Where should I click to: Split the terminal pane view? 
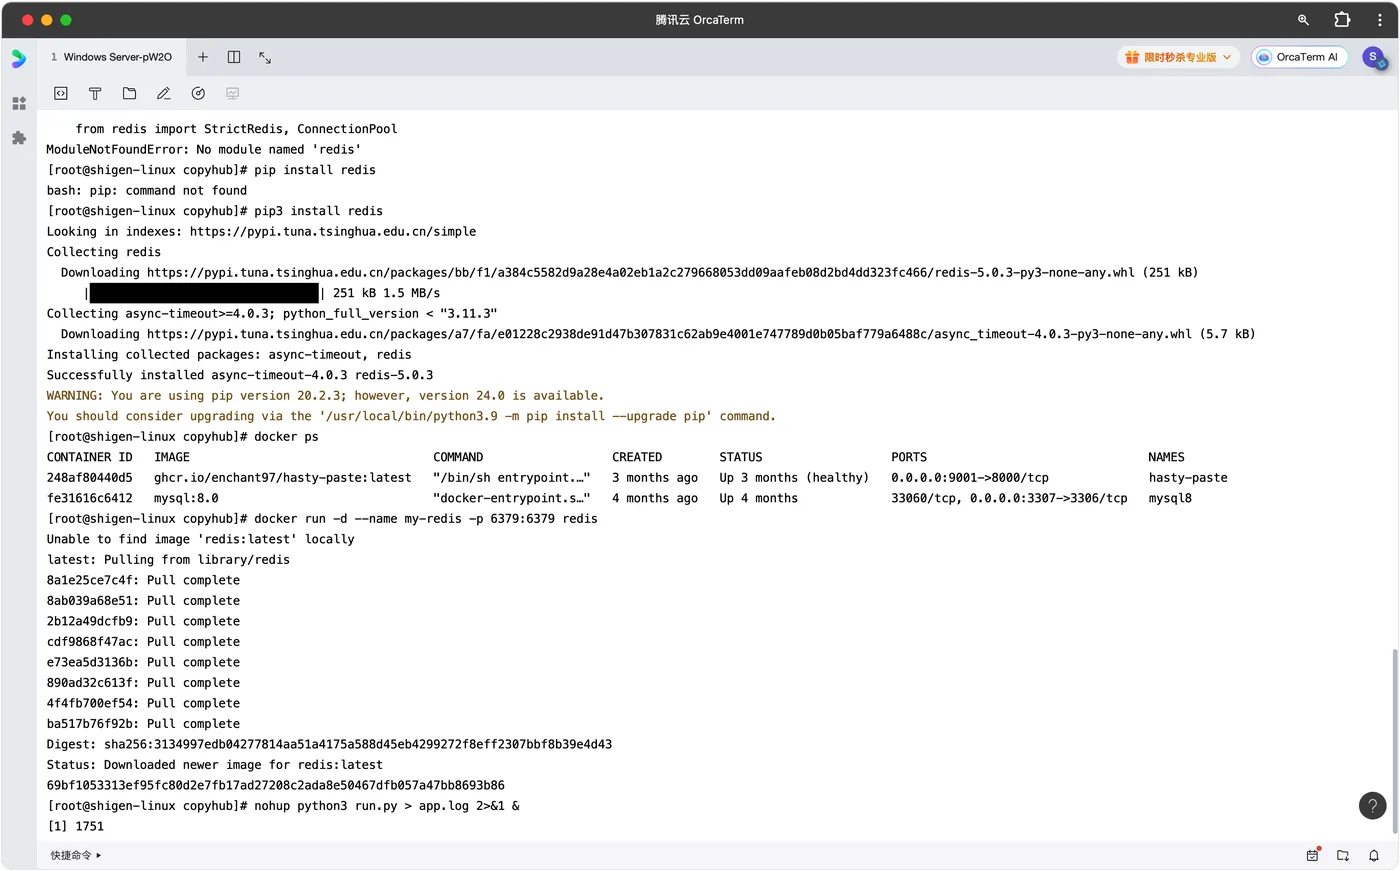(234, 57)
